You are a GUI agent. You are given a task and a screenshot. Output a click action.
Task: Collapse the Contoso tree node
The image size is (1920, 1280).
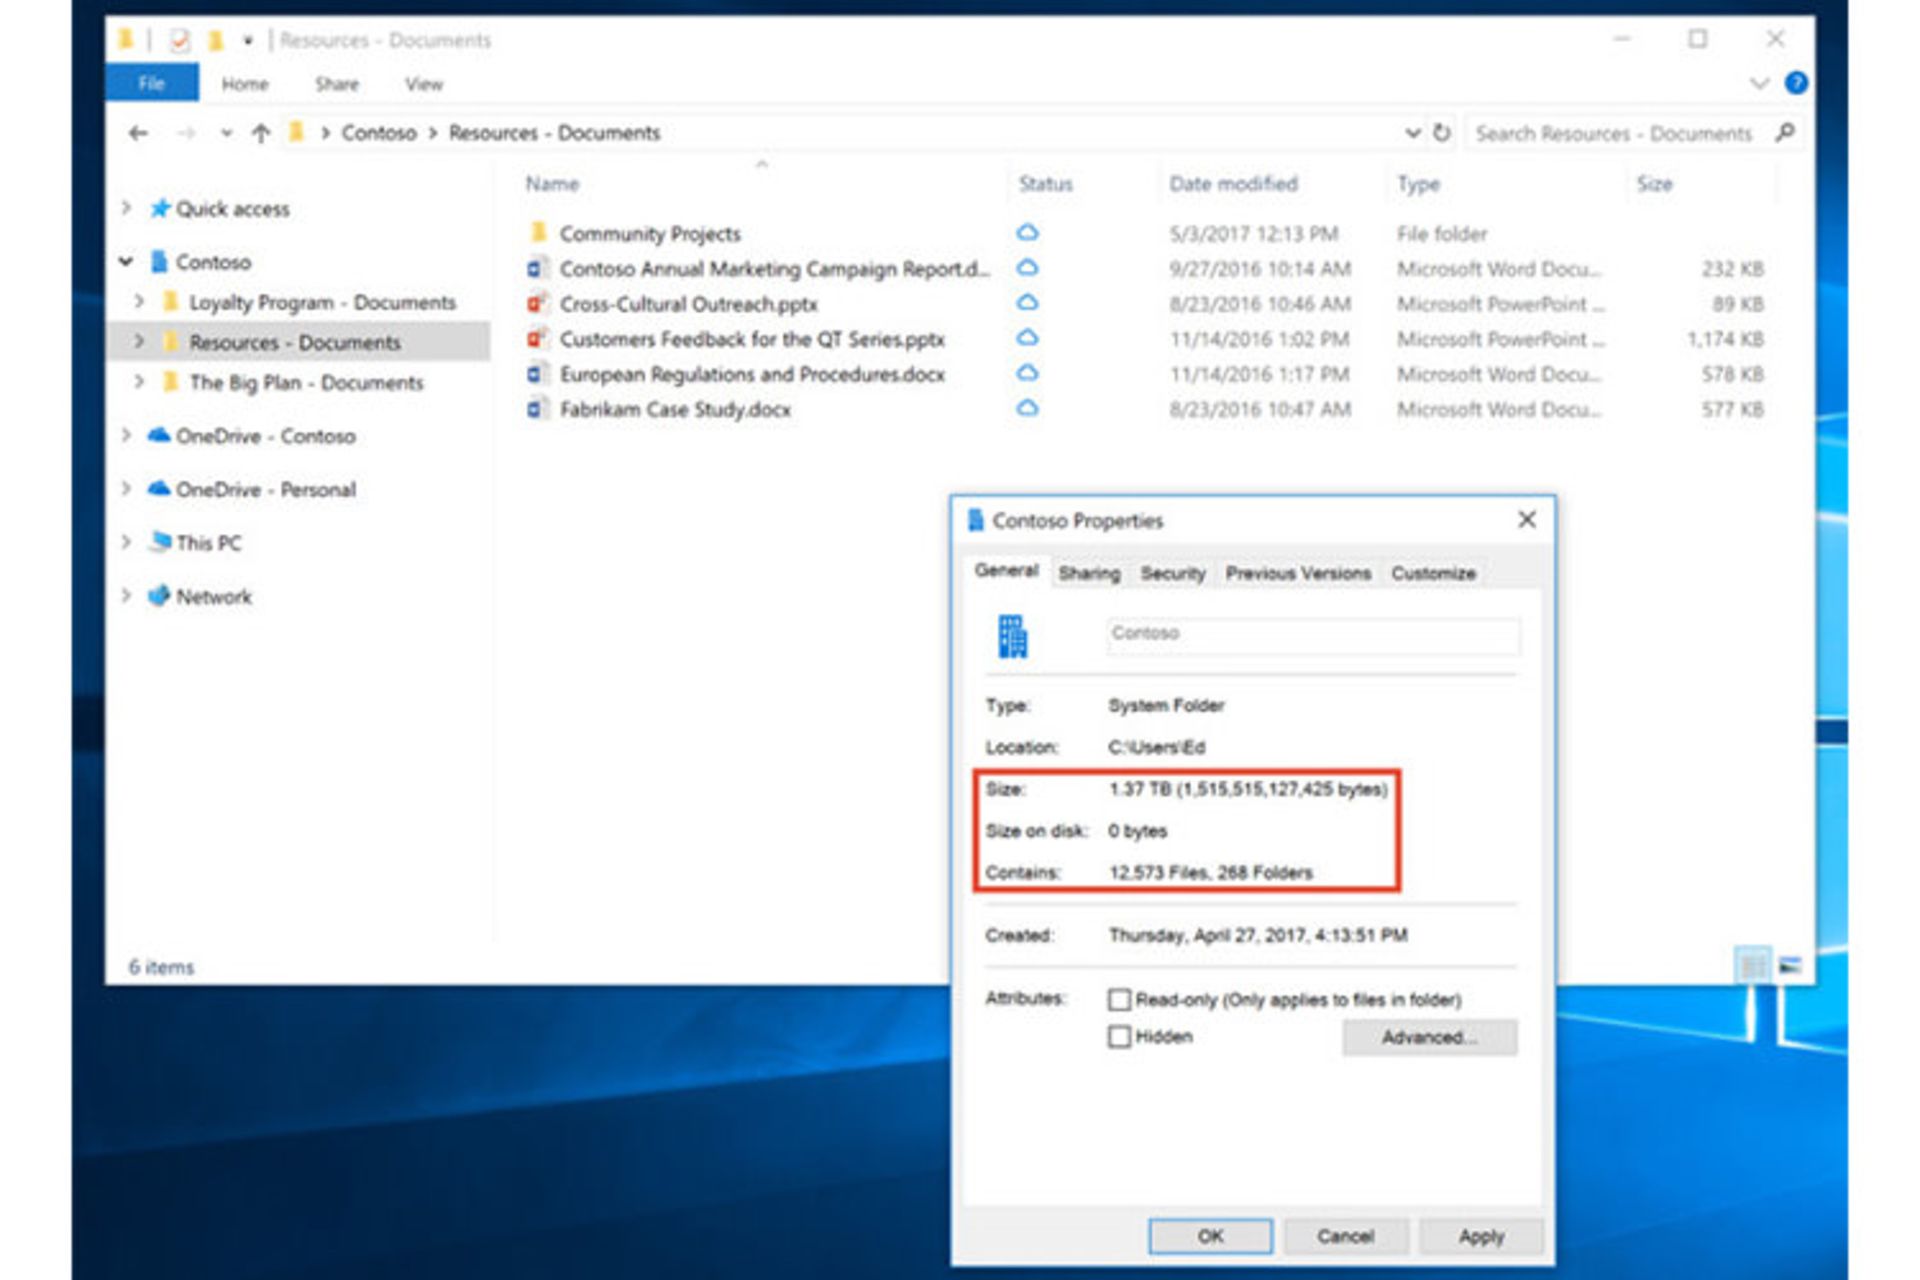pyautogui.click(x=125, y=262)
